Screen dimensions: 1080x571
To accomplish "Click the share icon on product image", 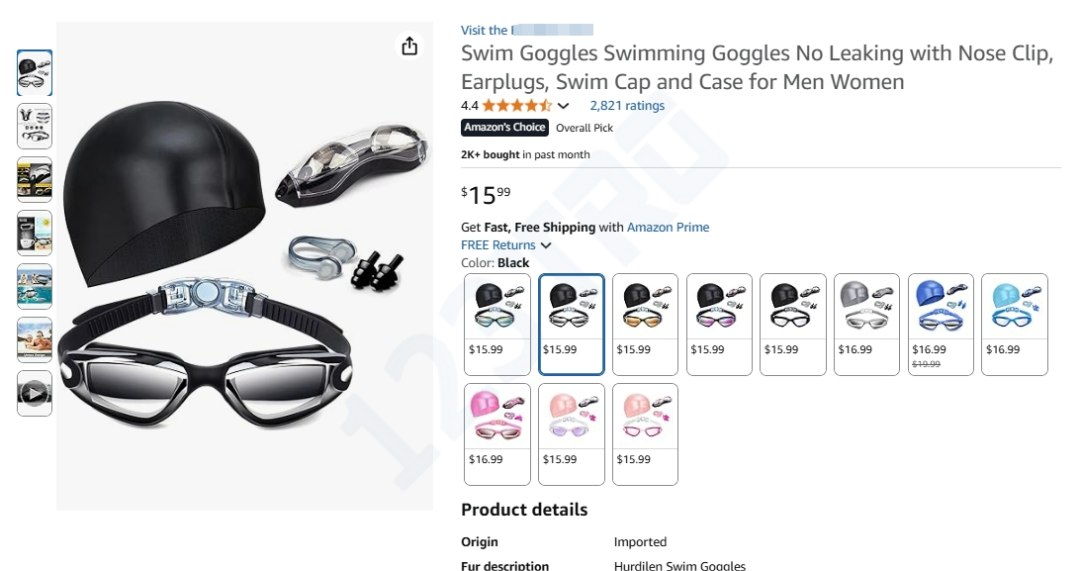I will [409, 46].
